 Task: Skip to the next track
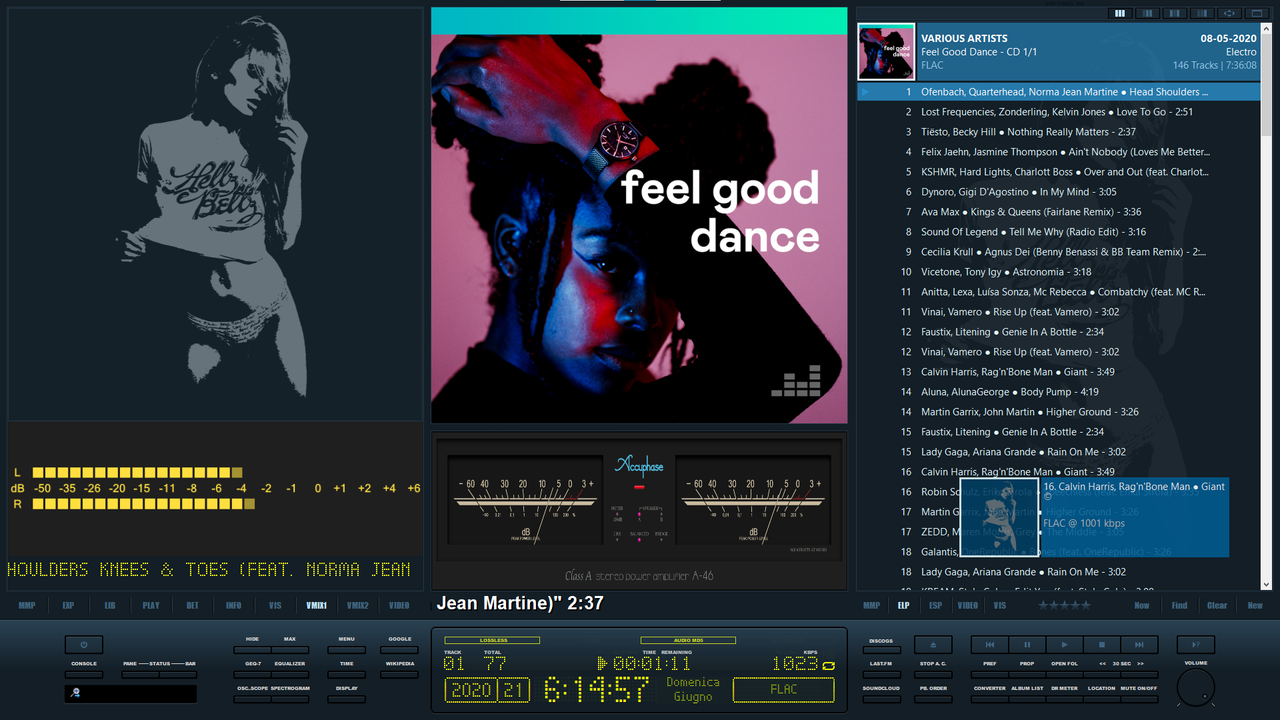(x=1139, y=645)
